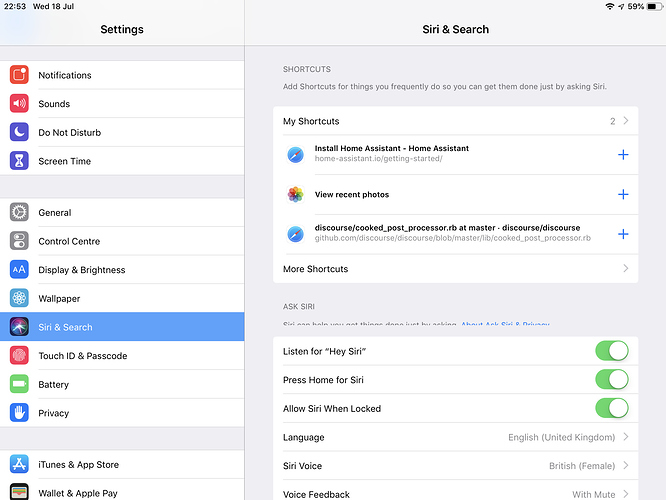Select Do Not Disturb in sidebar
The height and width of the screenshot is (500, 666).
(122, 132)
